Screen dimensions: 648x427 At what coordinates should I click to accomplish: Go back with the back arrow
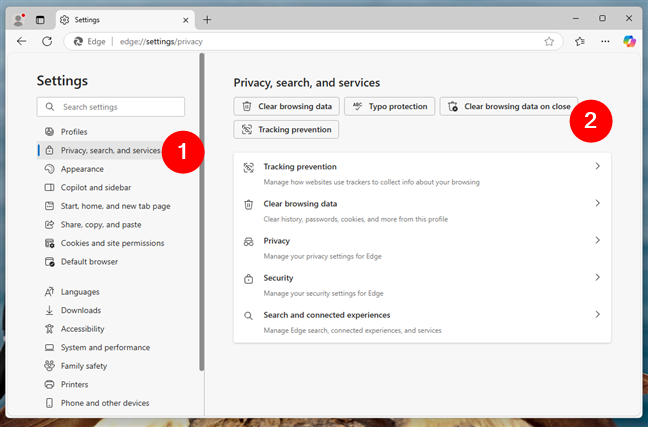21,41
